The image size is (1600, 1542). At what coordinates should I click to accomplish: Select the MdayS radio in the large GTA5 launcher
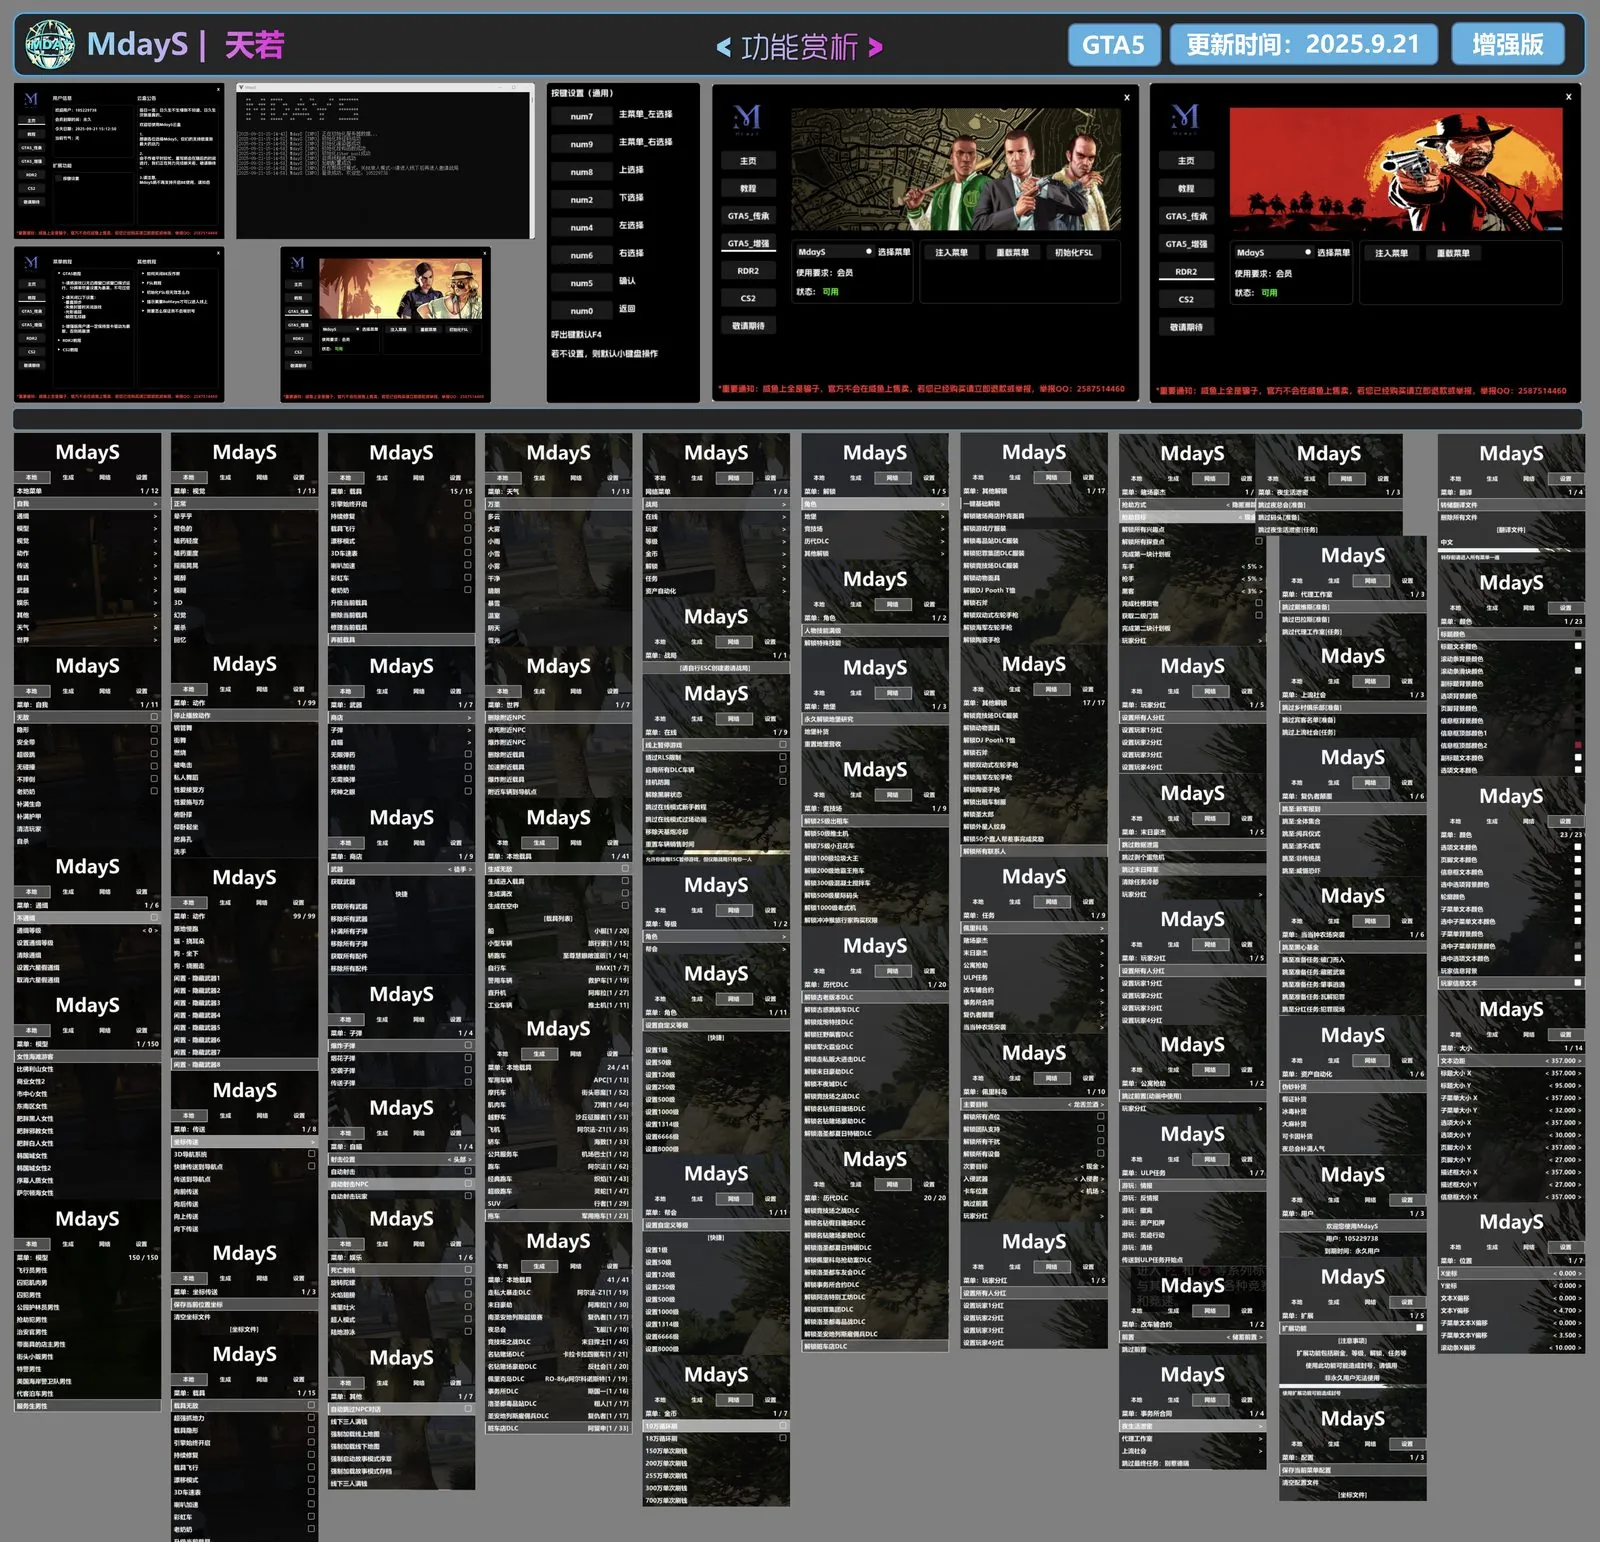(868, 252)
